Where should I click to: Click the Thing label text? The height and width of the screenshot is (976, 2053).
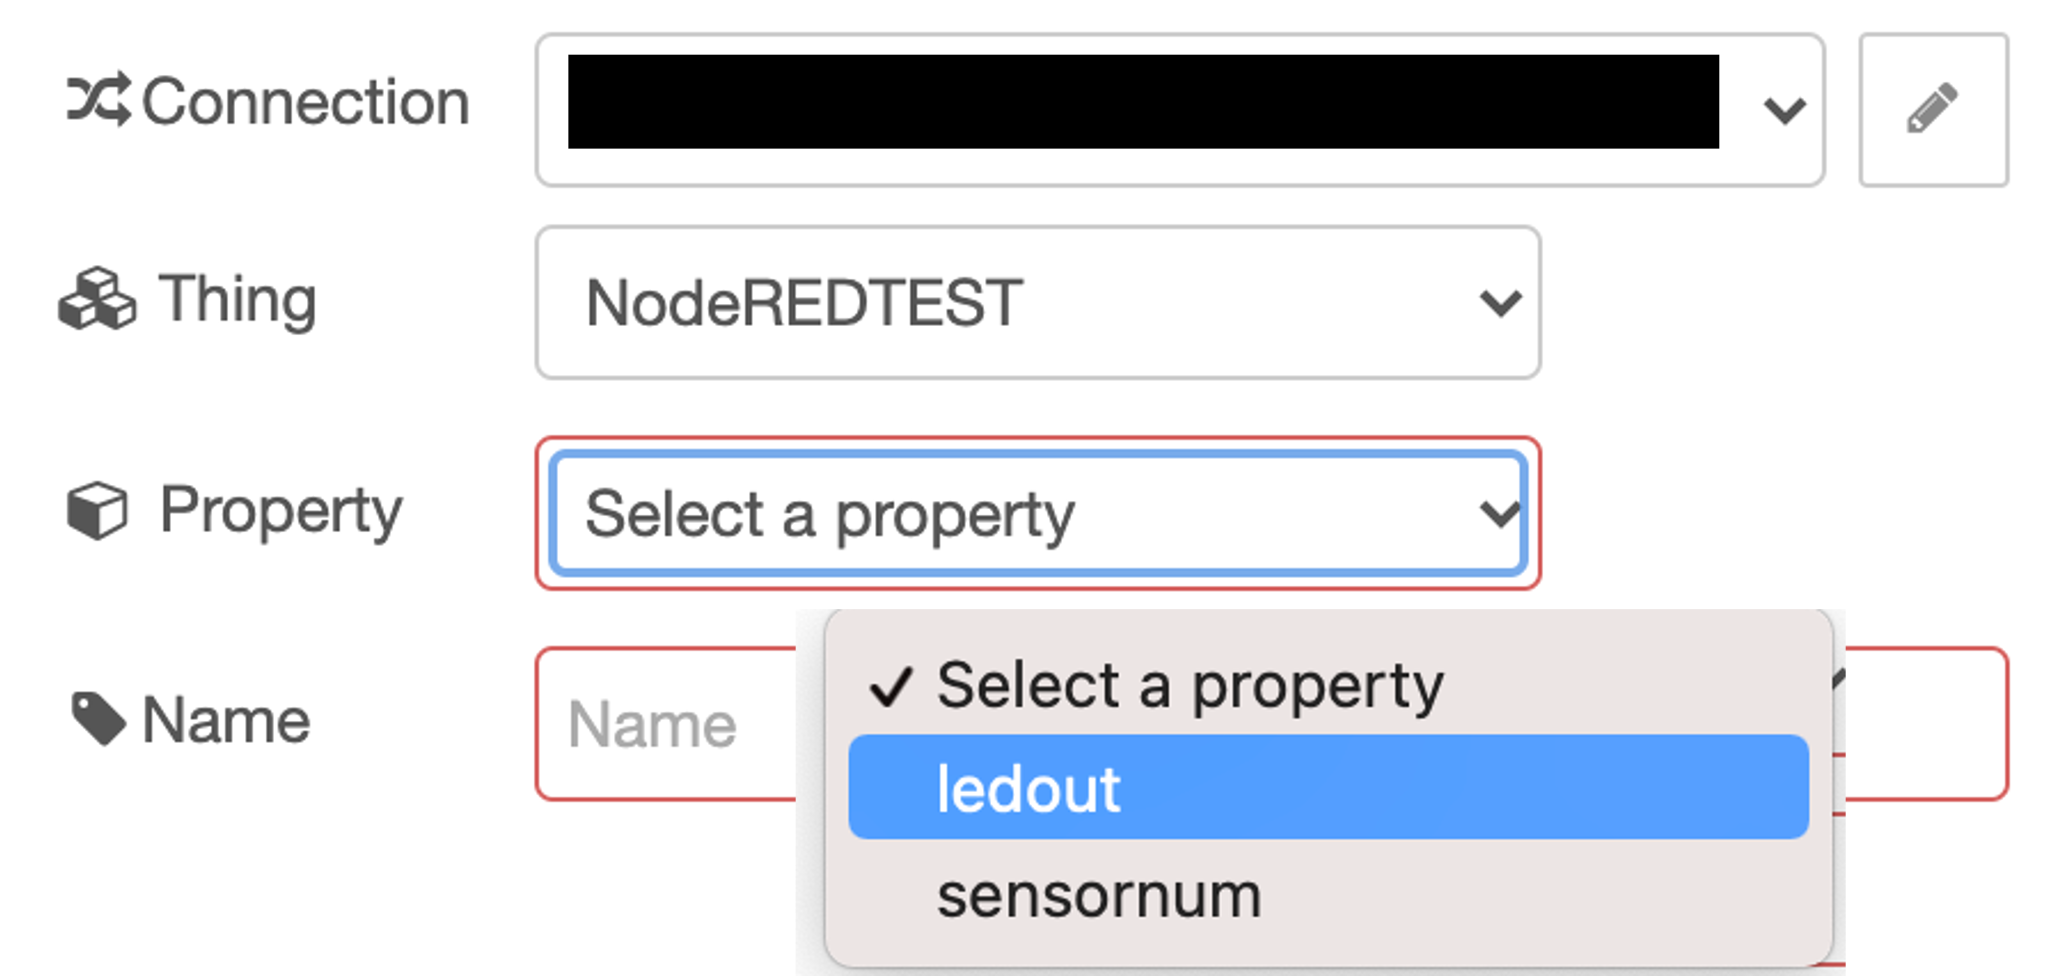pyautogui.click(x=237, y=298)
